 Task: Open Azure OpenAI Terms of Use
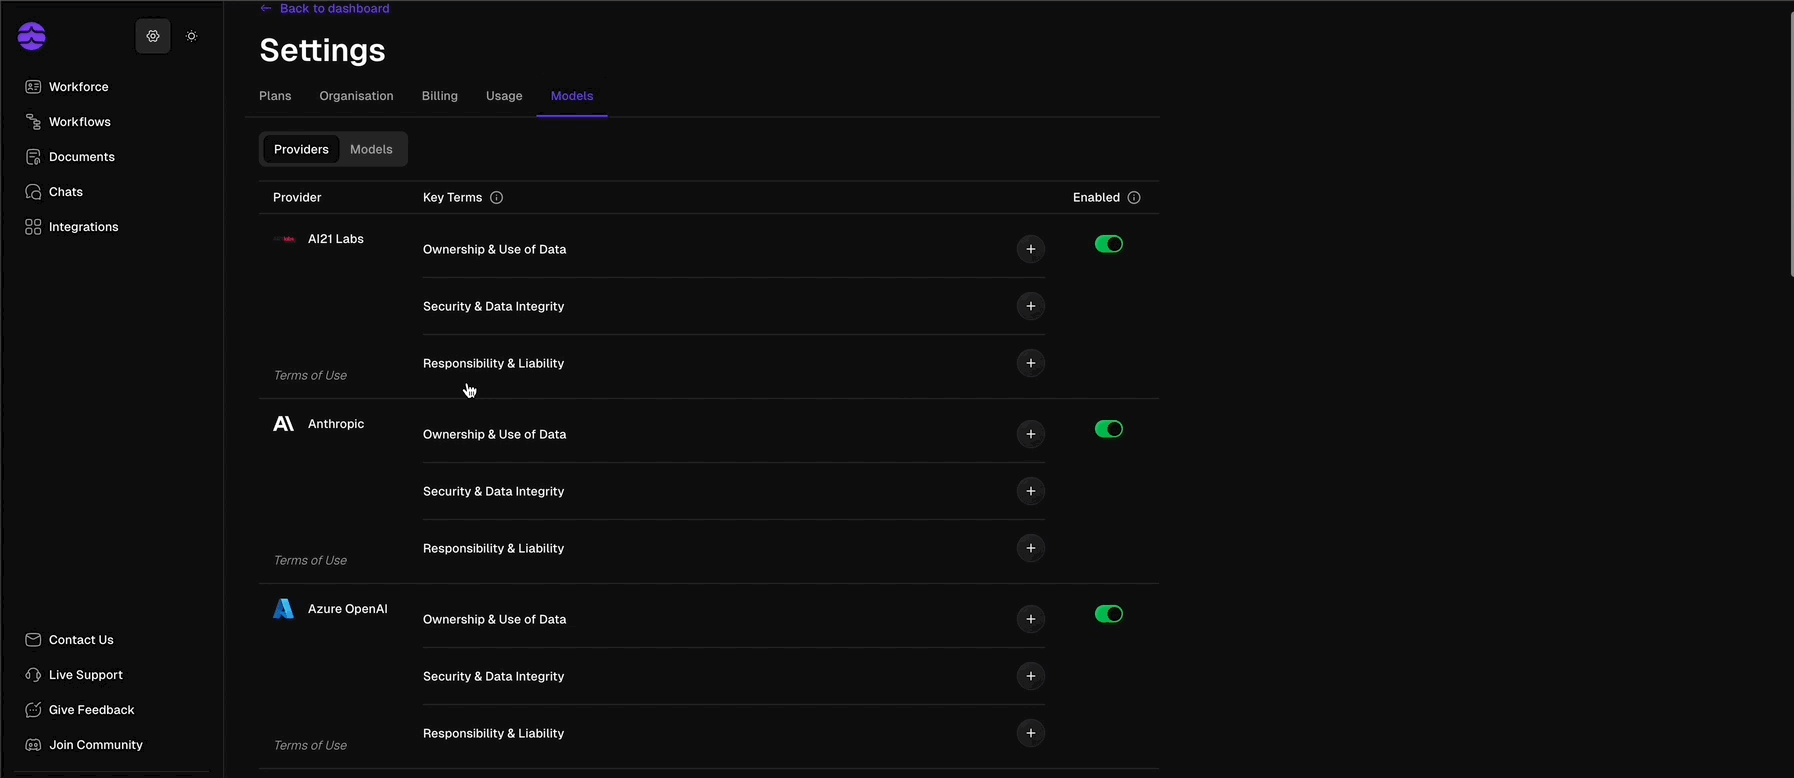[x=310, y=746]
